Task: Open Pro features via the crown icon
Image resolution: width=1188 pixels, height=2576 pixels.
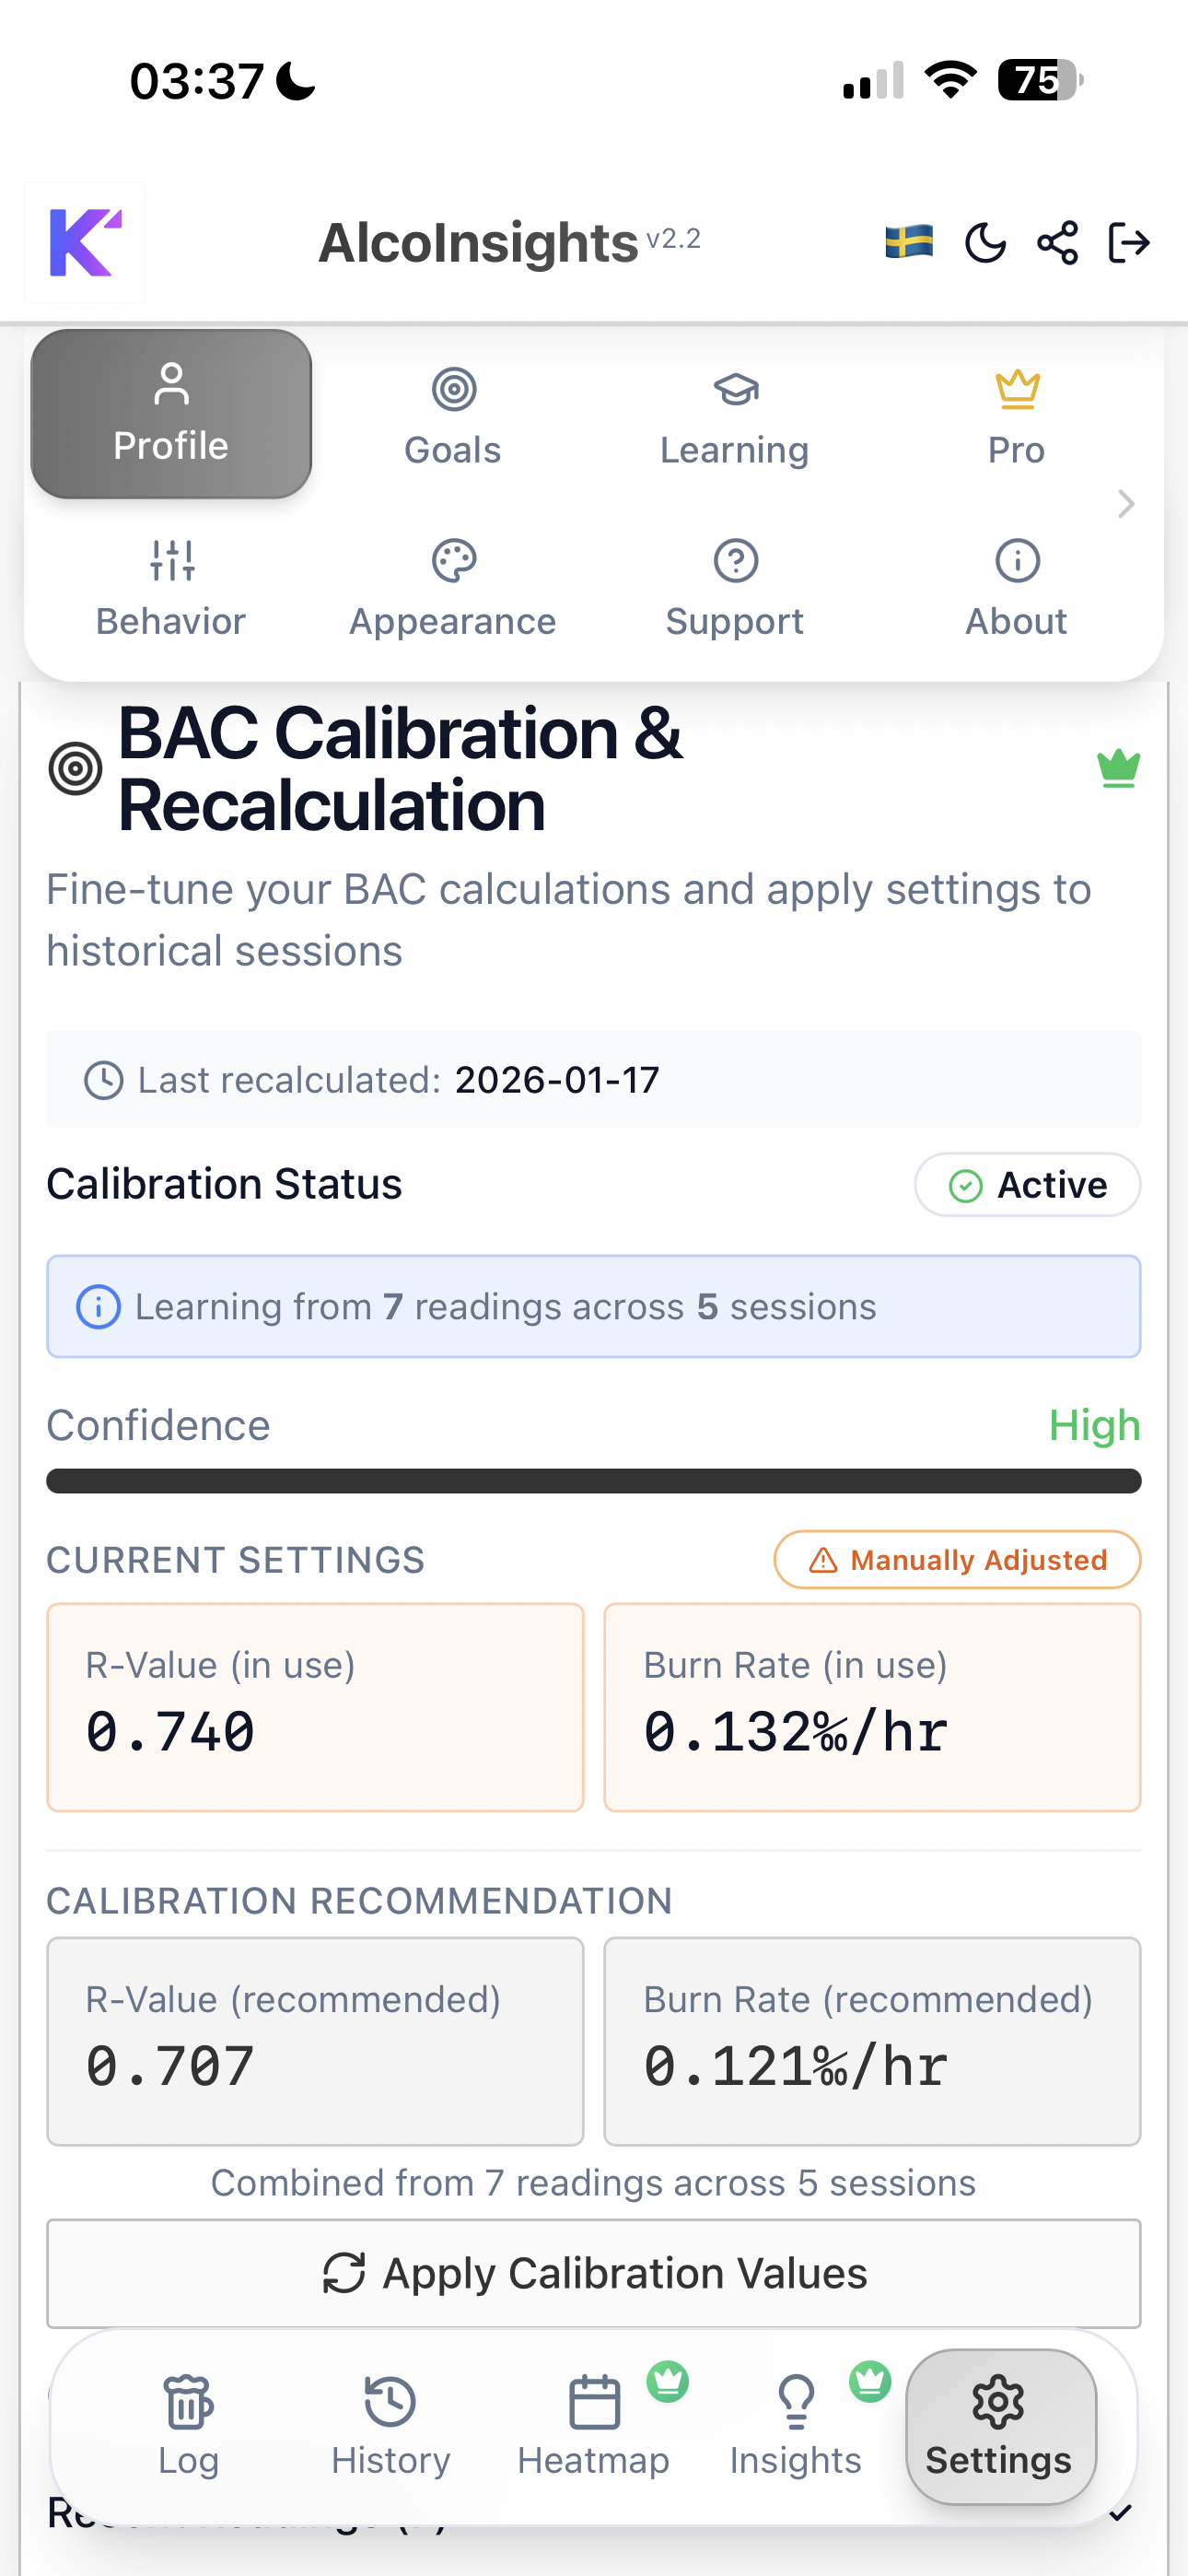Action: click(x=1016, y=414)
